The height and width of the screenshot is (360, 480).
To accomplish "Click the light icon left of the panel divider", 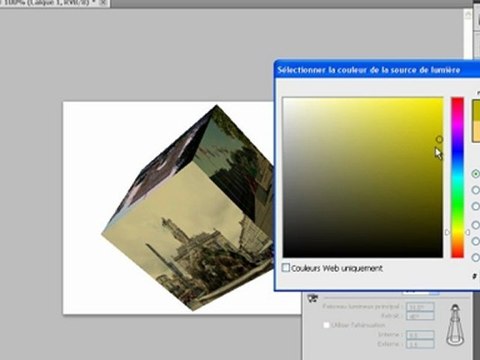I will click(x=312, y=298).
